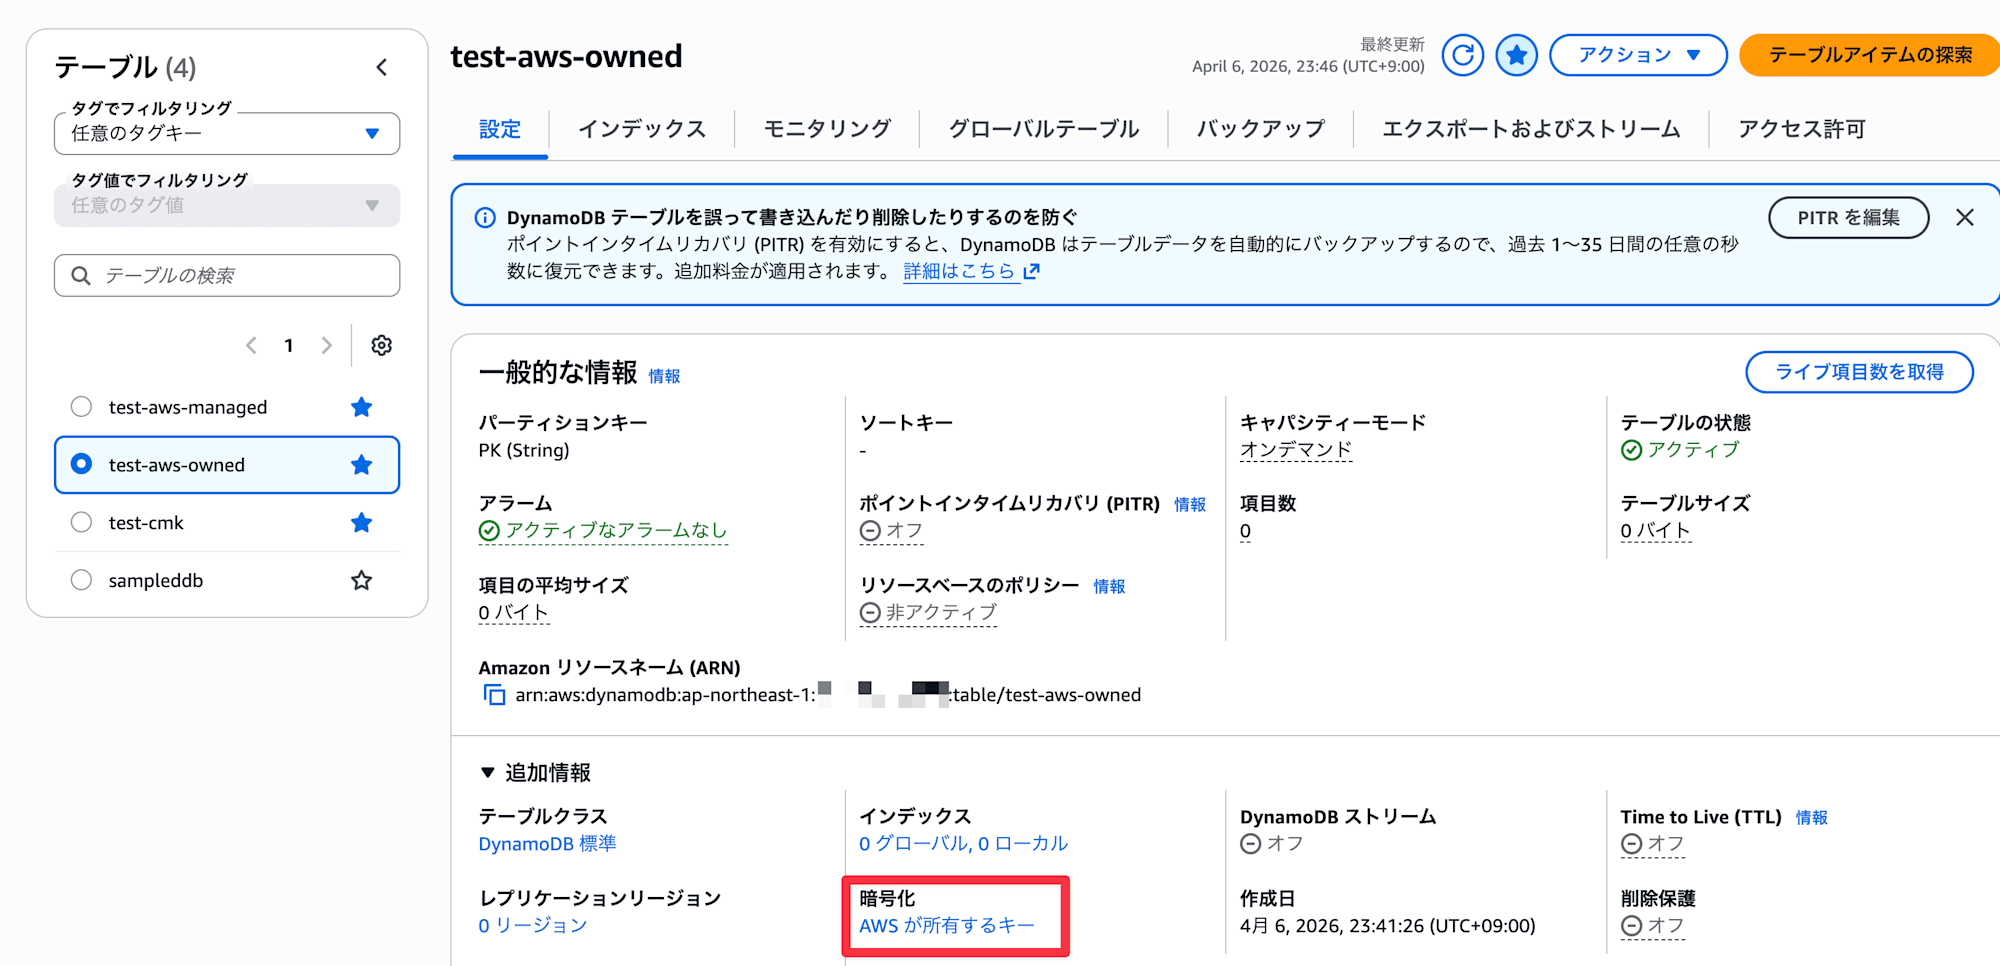
Task: Unfavorite test-aws-owned star in list
Action: coord(362,465)
